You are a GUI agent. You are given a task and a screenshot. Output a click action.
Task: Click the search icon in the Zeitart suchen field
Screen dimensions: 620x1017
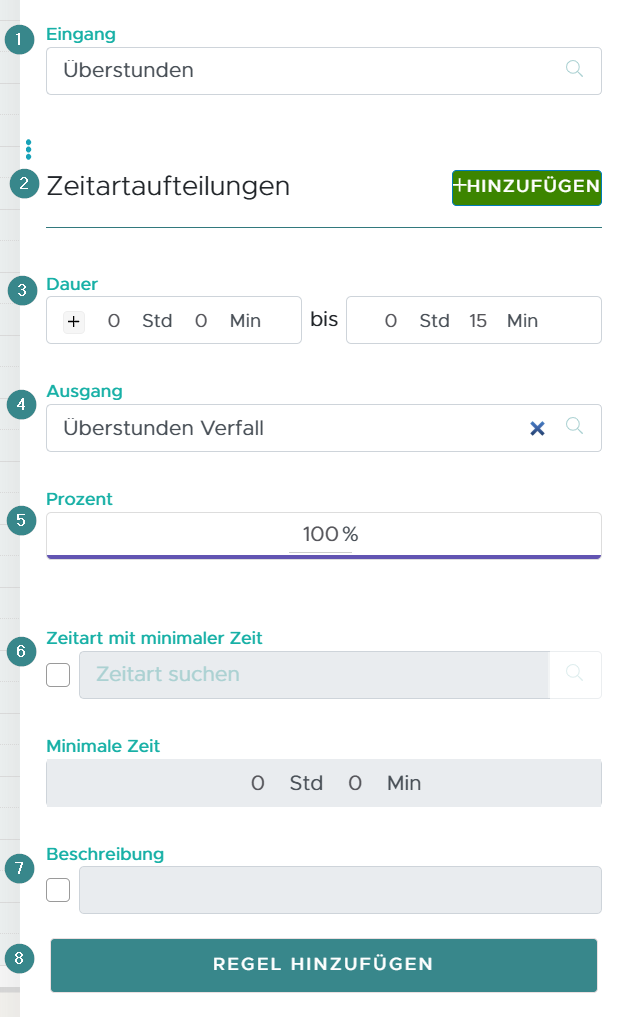point(575,675)
